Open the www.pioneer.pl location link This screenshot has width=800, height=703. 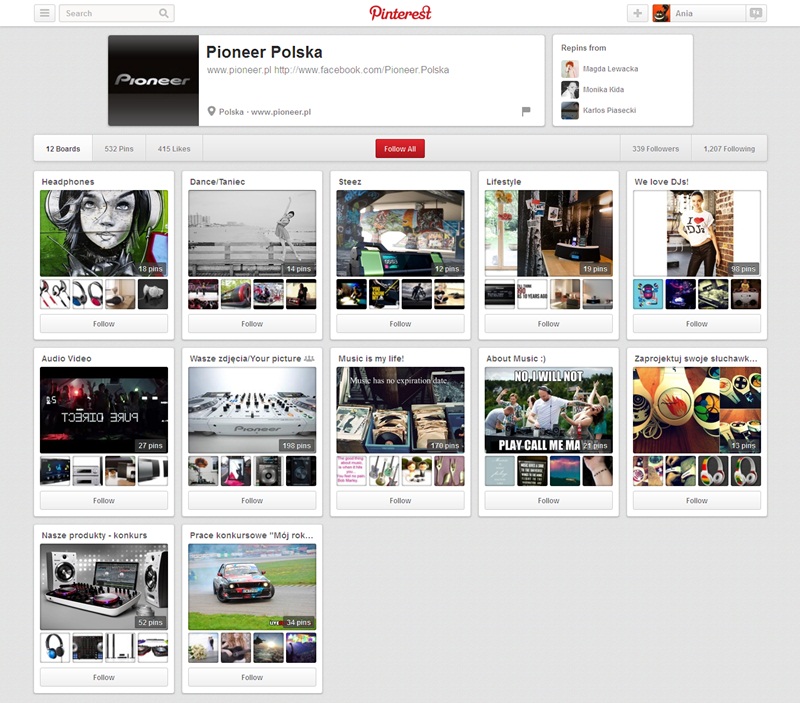pos(281,112)
